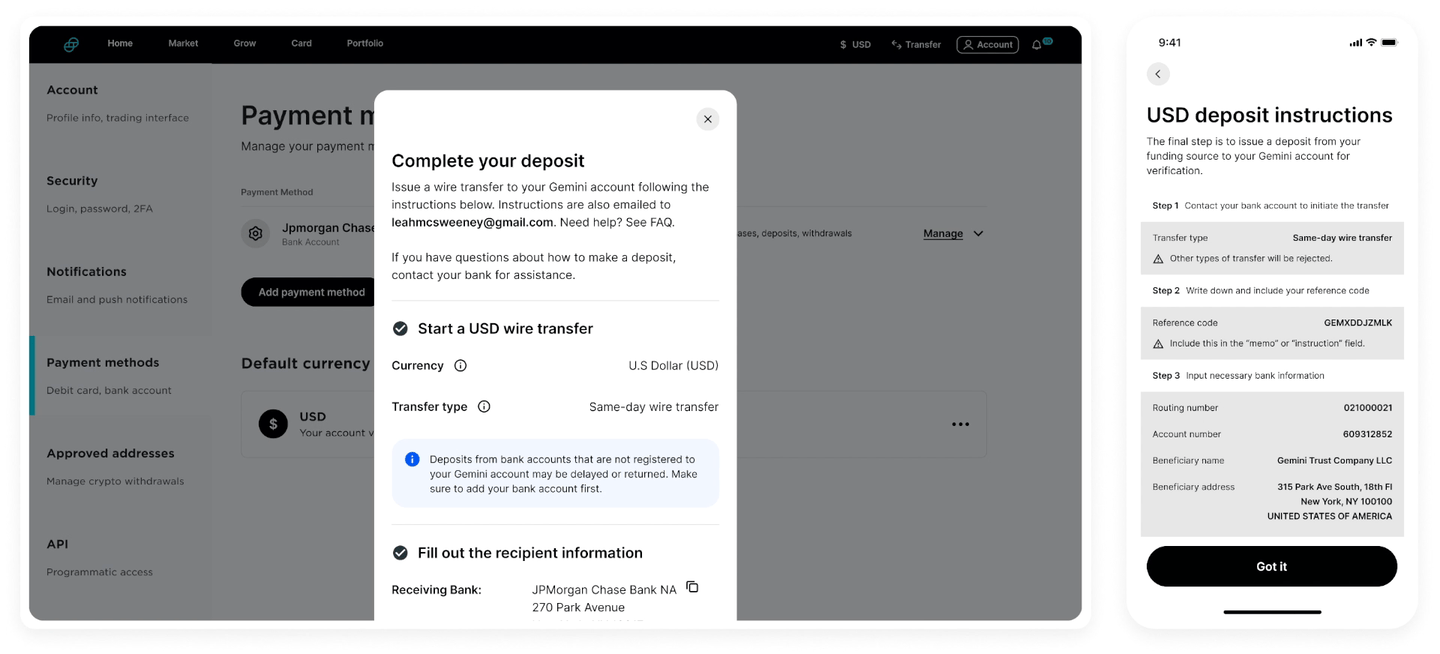
Task: Open the three-dot menu for USD currency
Action: tap(961, 424)
